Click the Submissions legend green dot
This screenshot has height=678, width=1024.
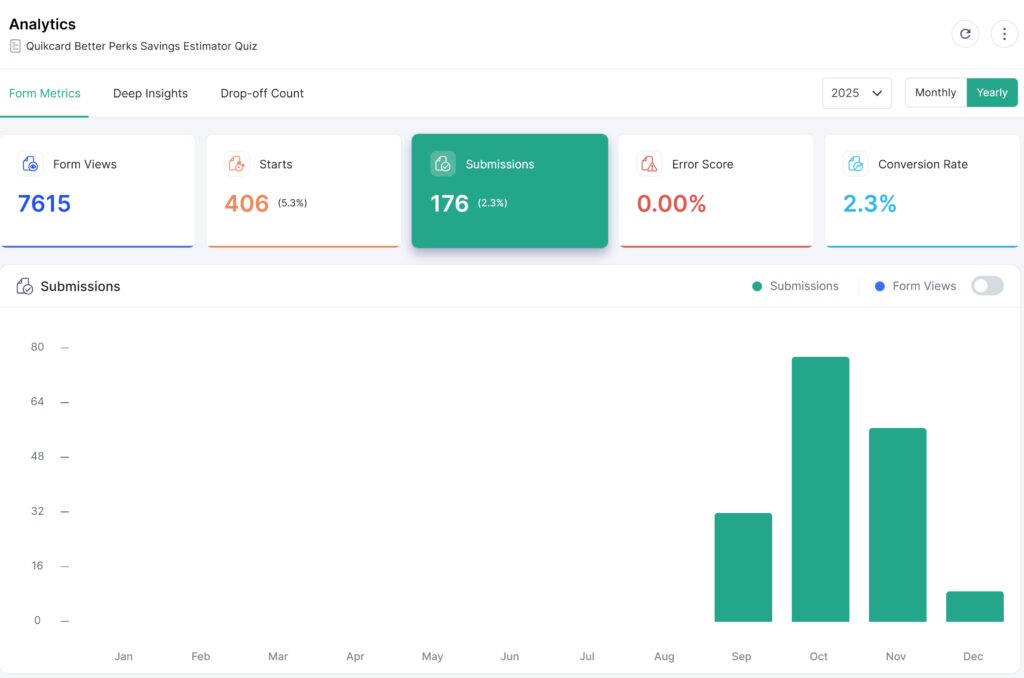click(x=757, y=287)
